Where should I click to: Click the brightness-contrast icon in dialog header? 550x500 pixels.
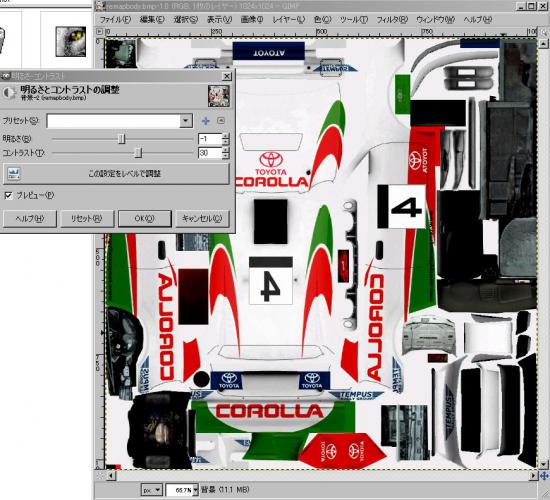9,93
